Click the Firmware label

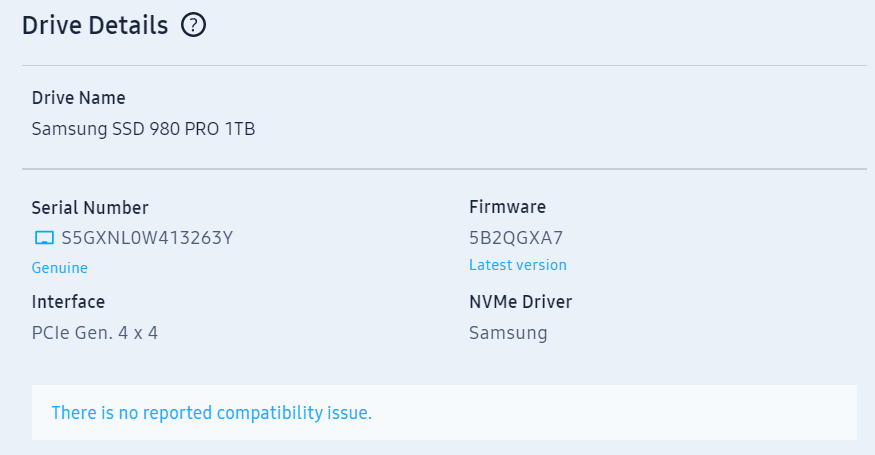(x=507, y=207)
